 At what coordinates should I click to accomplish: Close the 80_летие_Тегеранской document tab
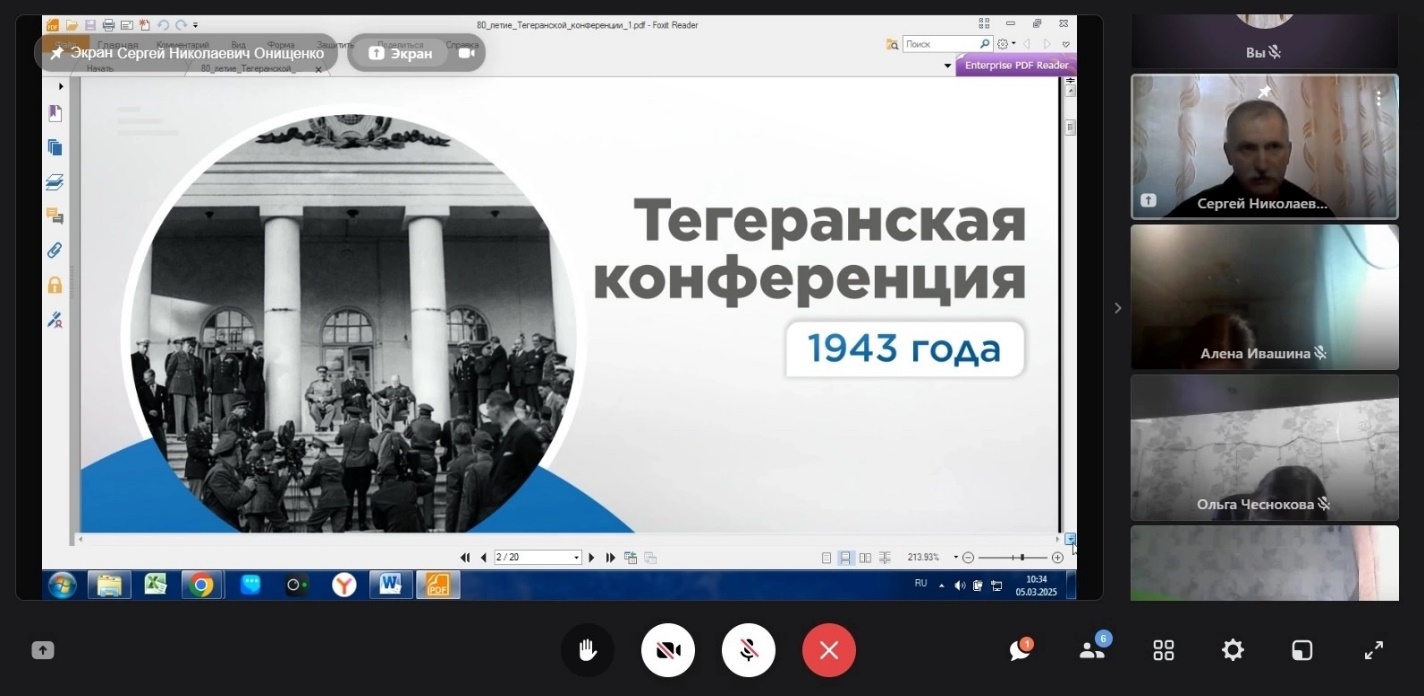pyautogui.click(x=319, y=69)
